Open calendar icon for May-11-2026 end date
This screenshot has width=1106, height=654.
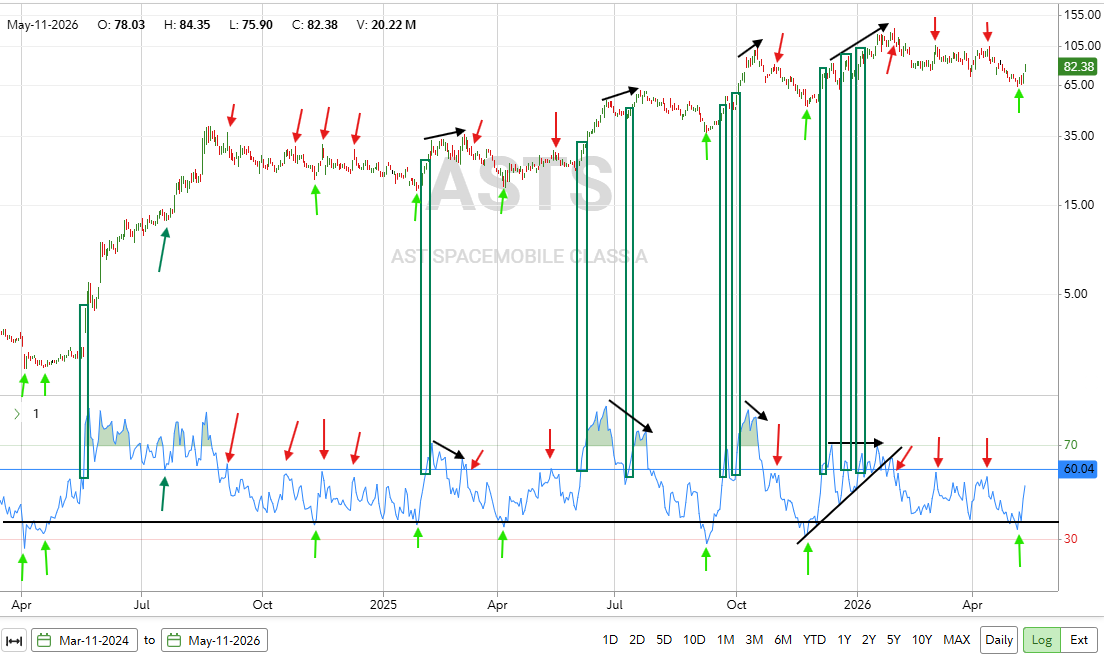click(x=174, y=641)
